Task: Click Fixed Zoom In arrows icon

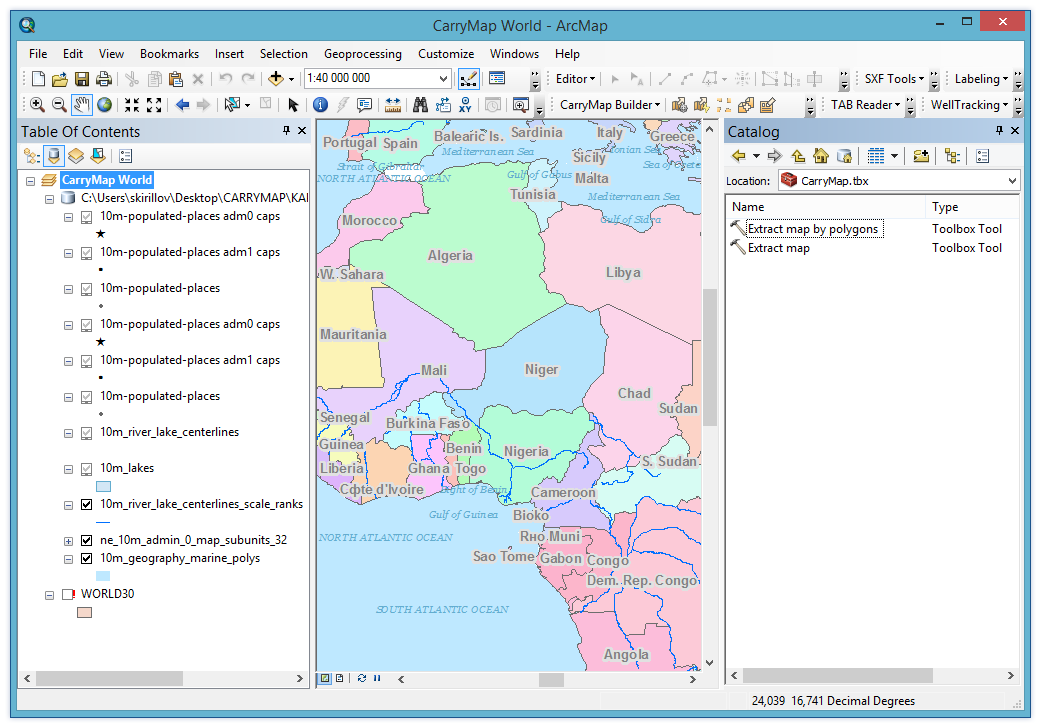Action: coord(132,105)
